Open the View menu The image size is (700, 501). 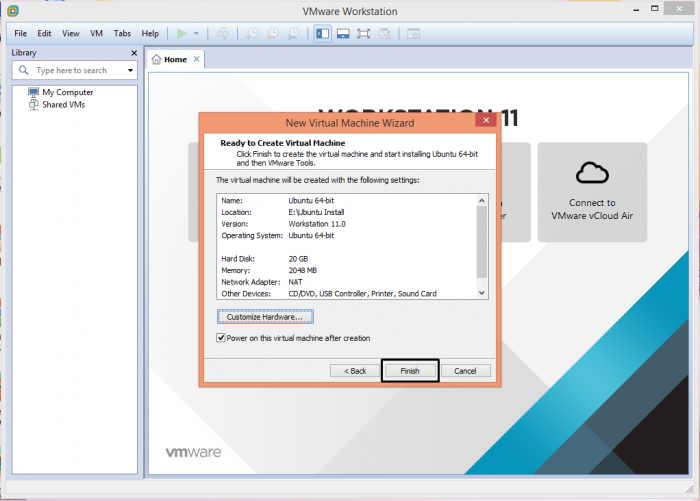click(71, 33)
